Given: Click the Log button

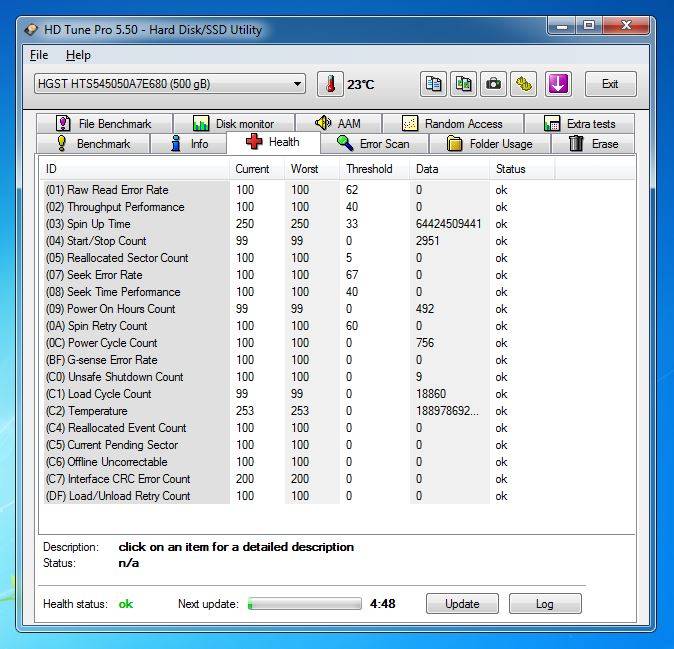Looking at the screenshot, I should (x=545, y=604).
